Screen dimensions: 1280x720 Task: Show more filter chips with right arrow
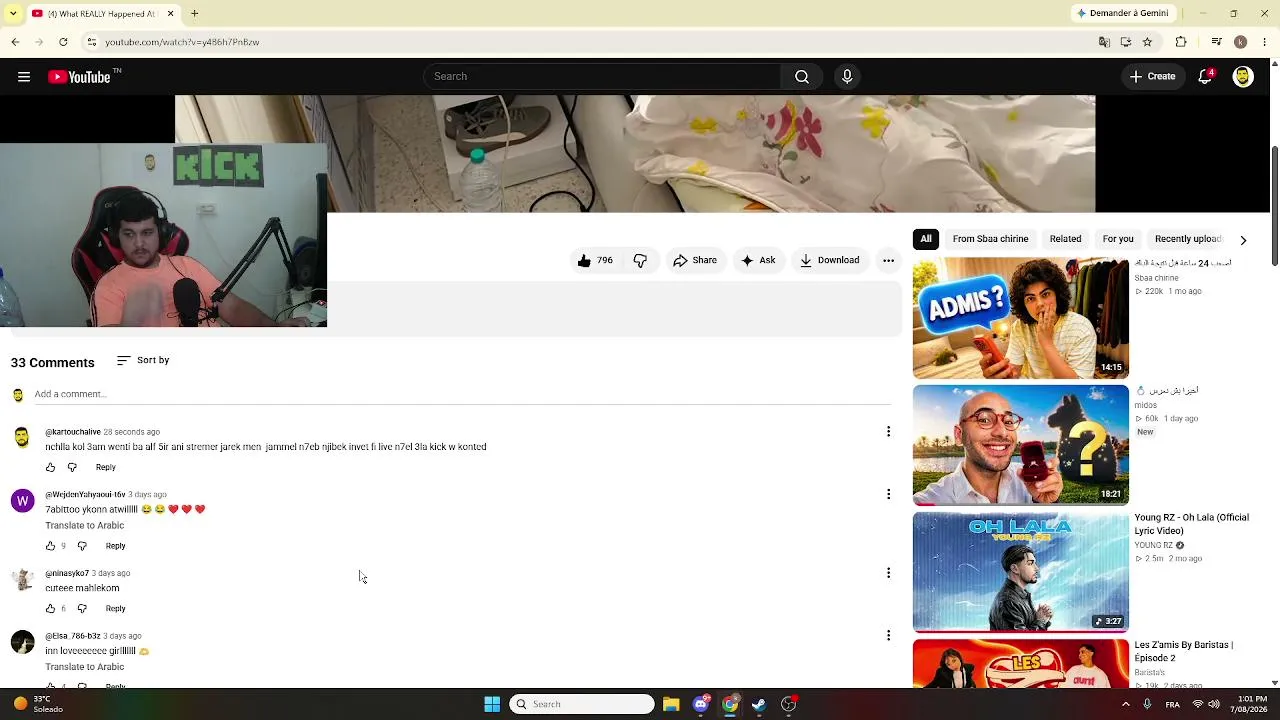(x=1243, y=240)
